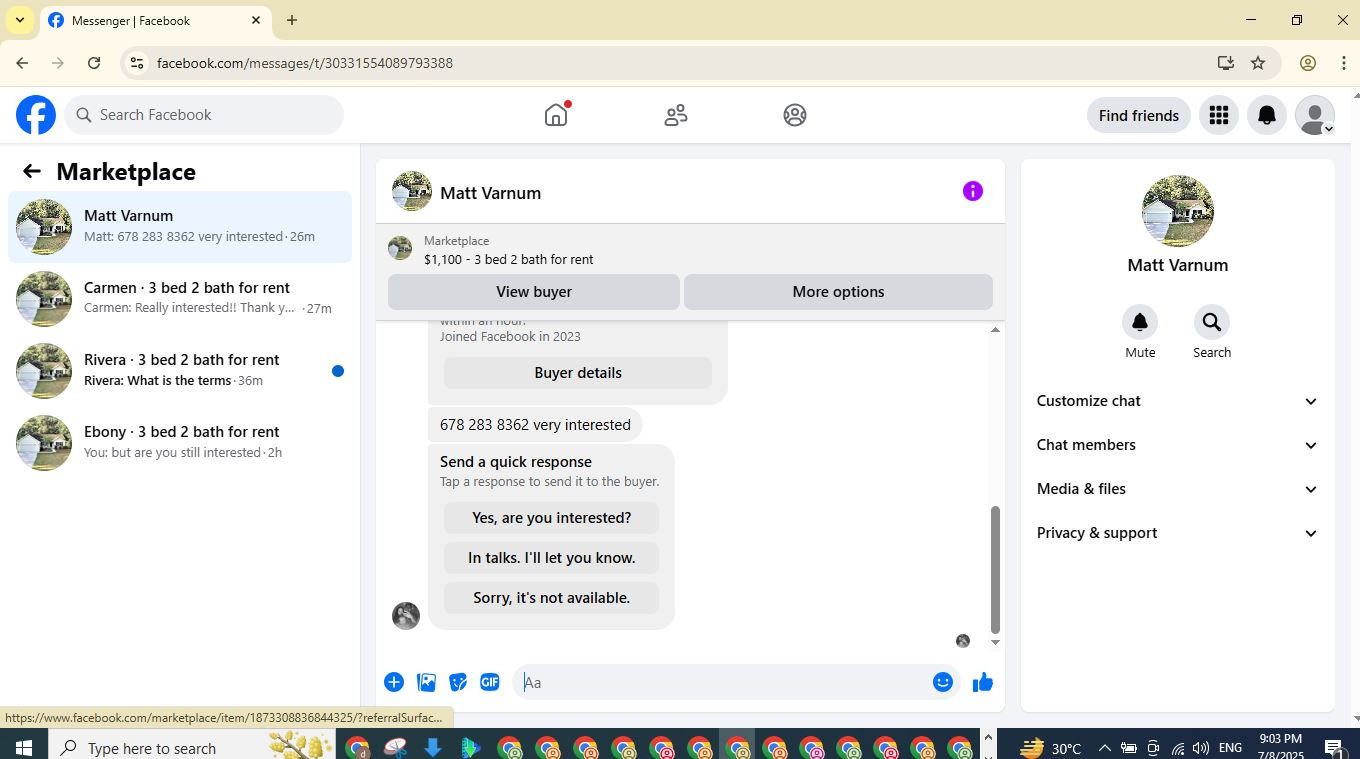Open a new browser tab
Image resolution: width=1360 pixels, height=759 pixels.
pyautogui.click(x=292, y=20)
